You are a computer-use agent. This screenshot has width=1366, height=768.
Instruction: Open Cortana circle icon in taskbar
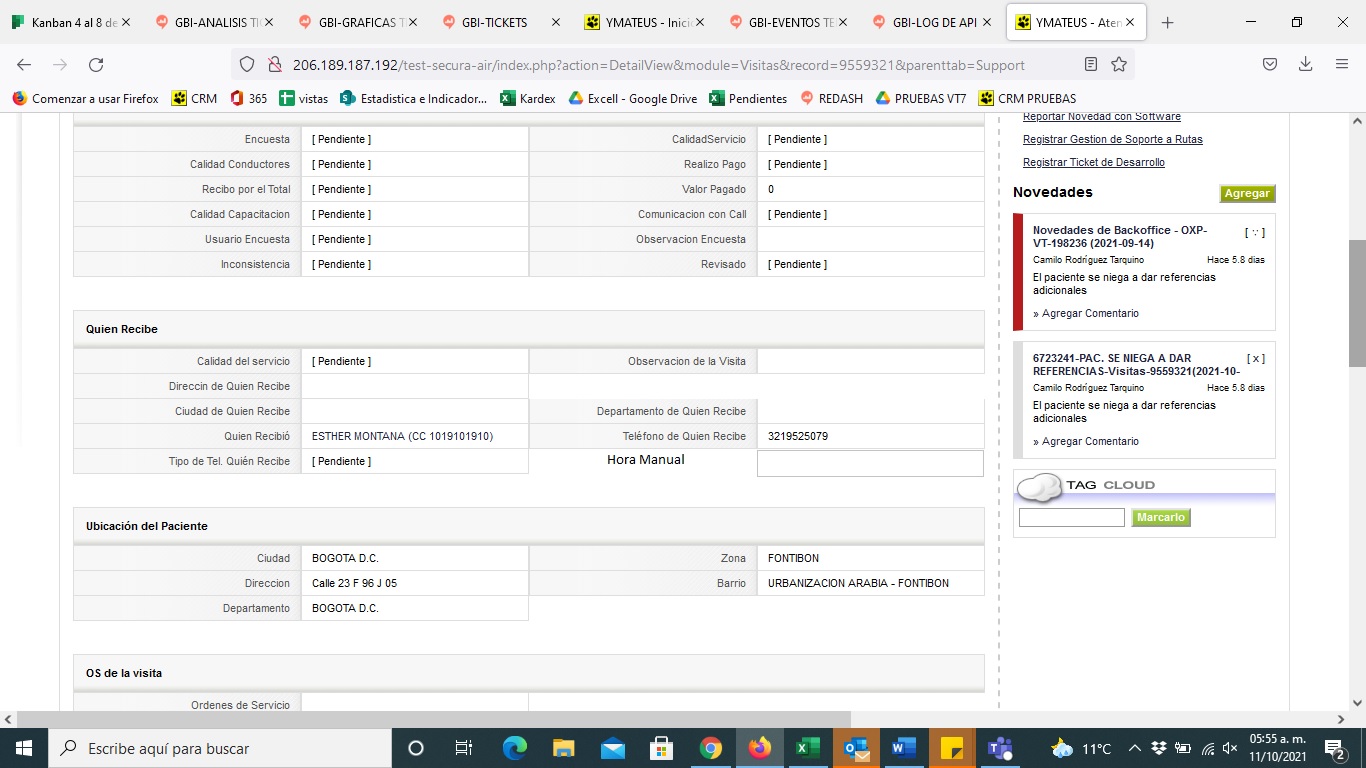416,748
